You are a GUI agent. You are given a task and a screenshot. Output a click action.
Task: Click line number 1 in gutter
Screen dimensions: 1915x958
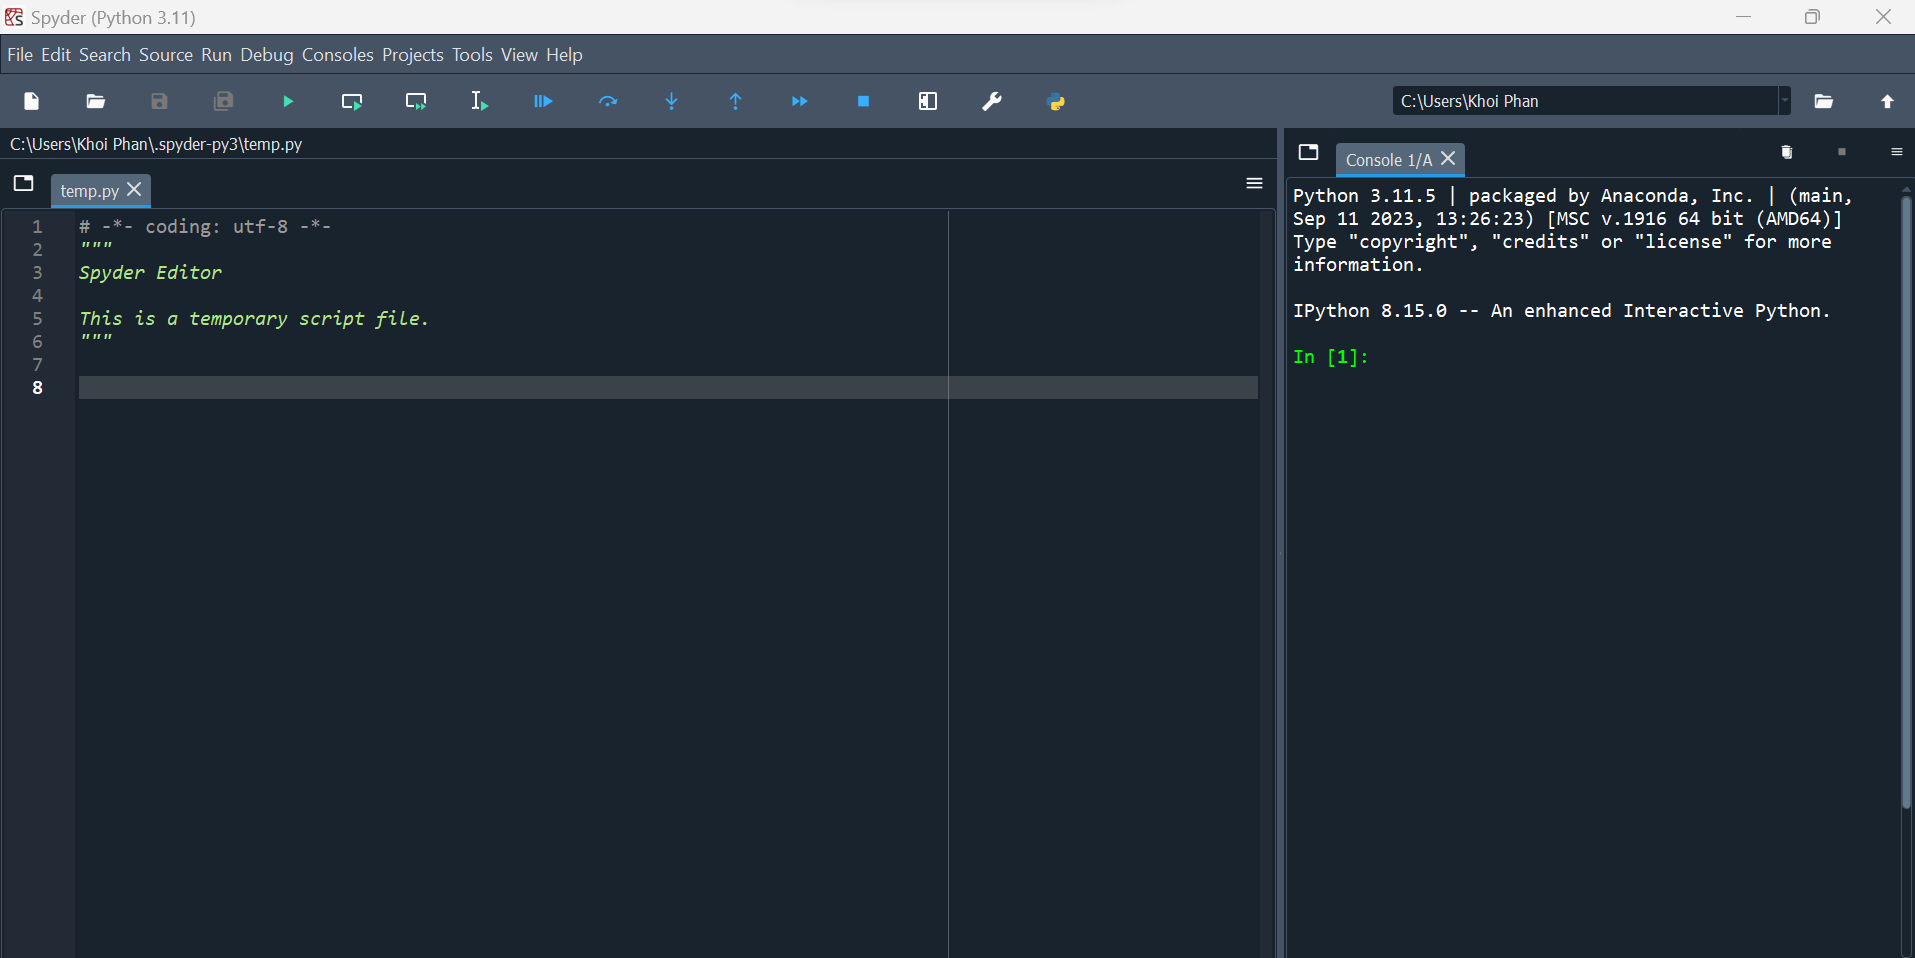point(37,227)
